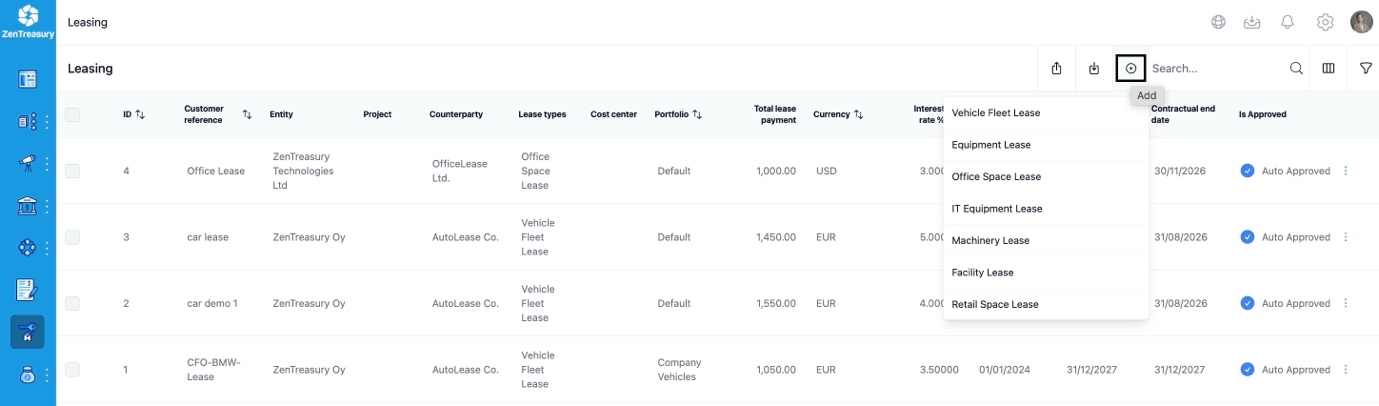
Task: Expand the telescope sidebar submenu dots
Action: pyautogui.click(x=47, y=164)
